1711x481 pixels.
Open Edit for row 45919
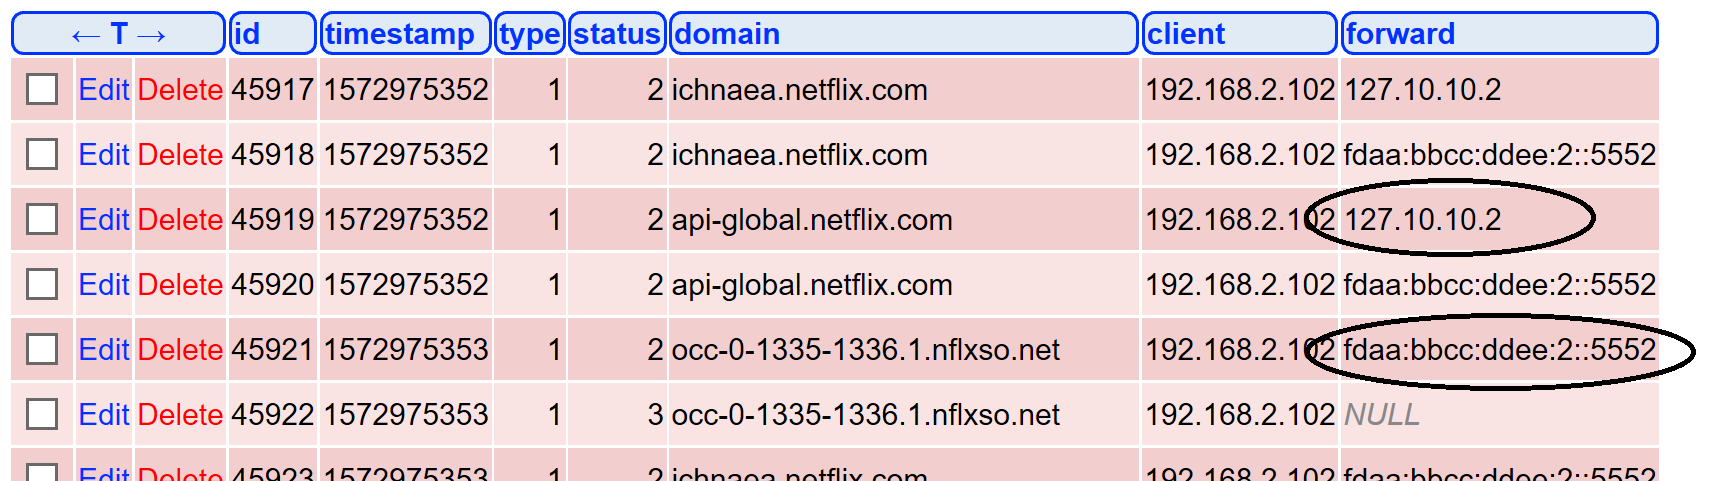104,220
